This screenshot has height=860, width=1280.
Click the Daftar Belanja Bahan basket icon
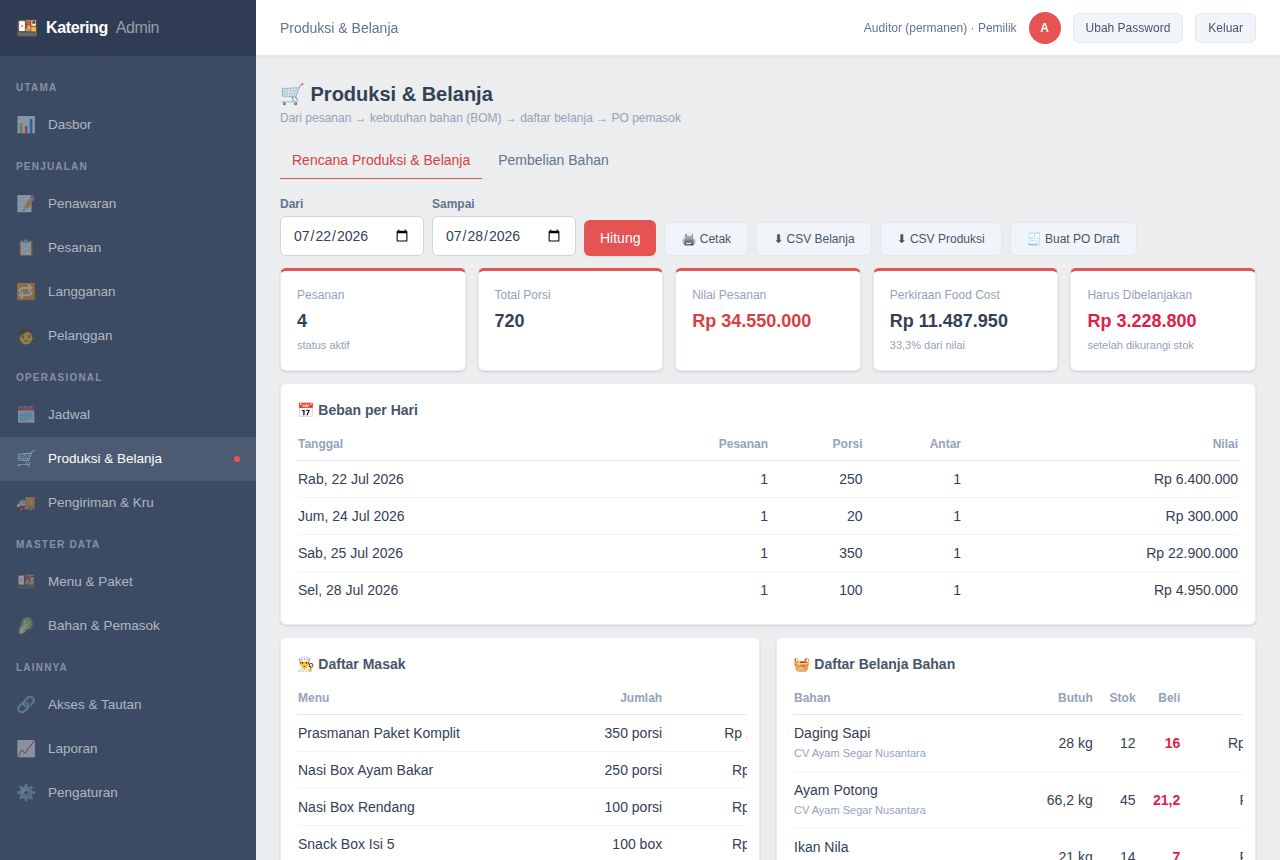tap(802, 664)
